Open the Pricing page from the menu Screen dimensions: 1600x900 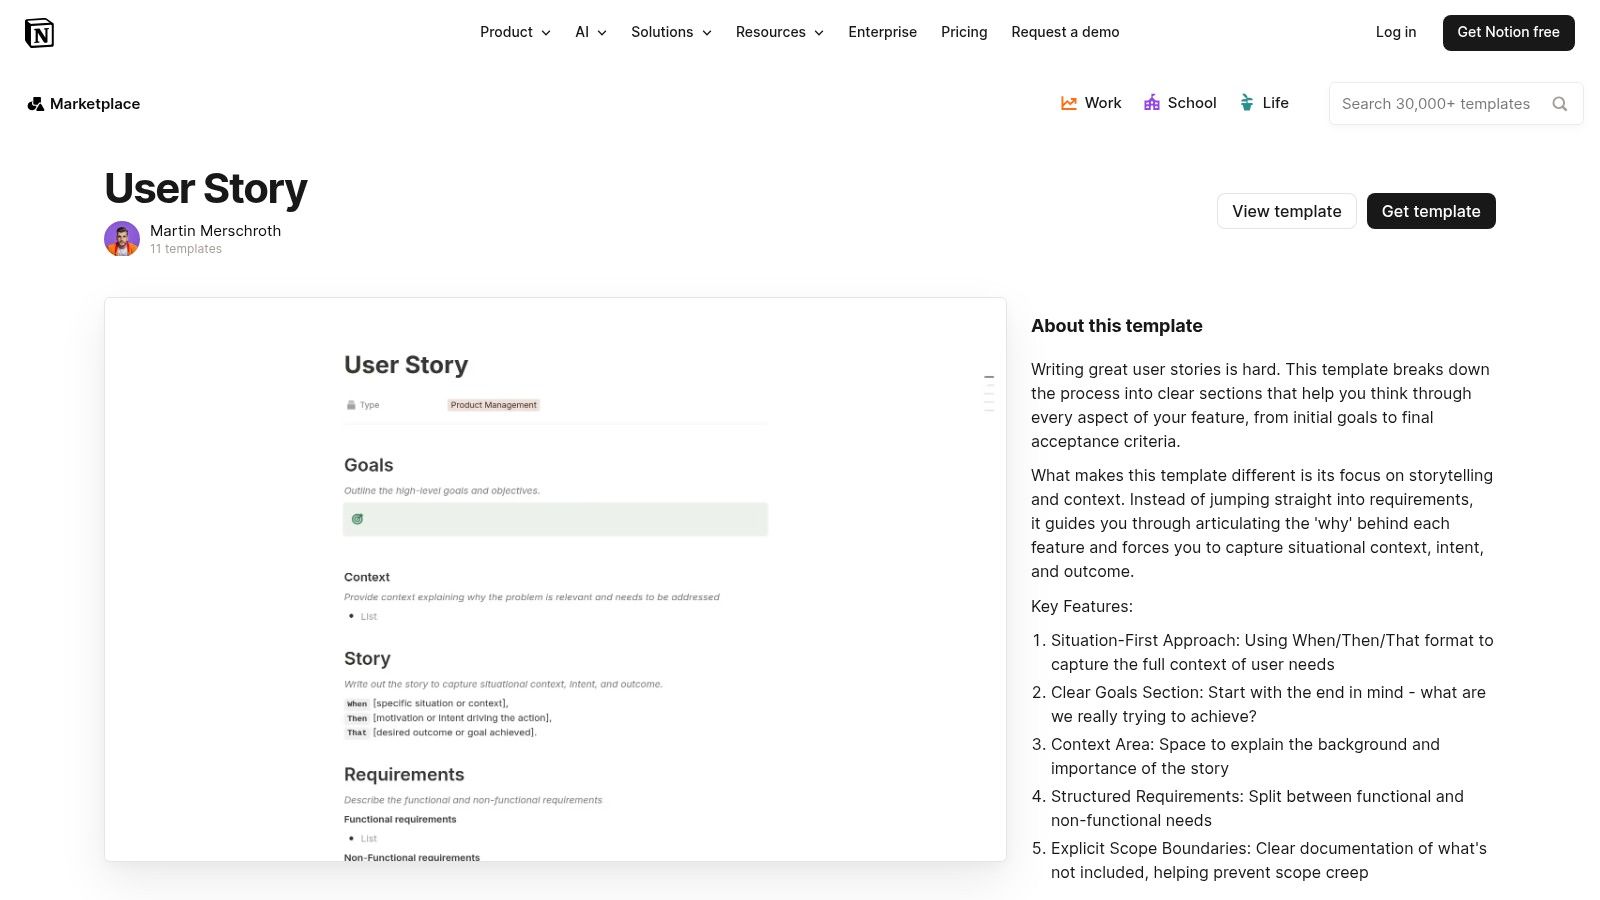(963, 32)
